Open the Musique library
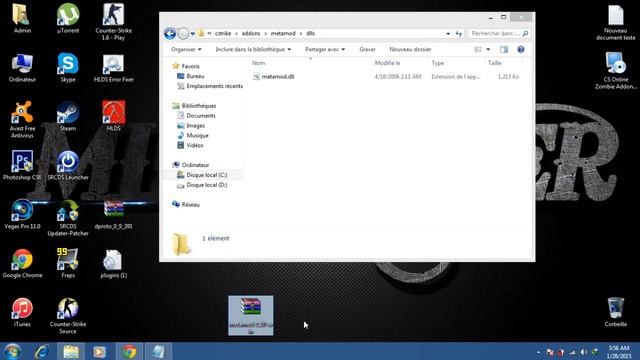The image size is (640, 360). coord(198,136)
